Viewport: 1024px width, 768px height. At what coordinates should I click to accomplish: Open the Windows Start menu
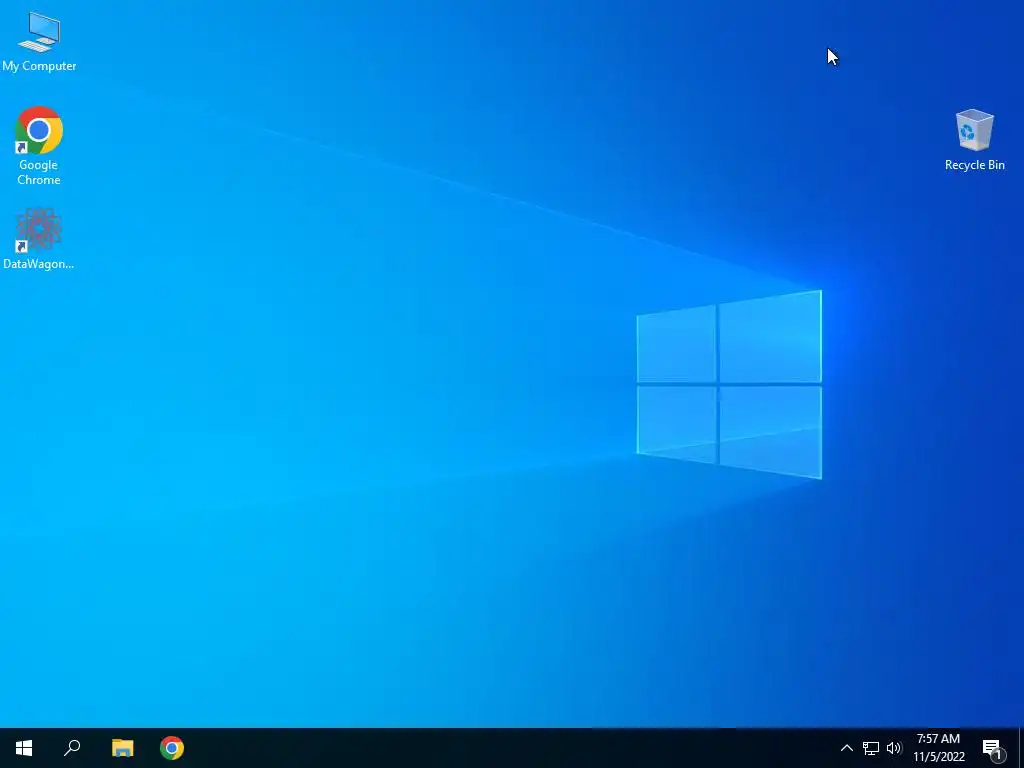24,748
